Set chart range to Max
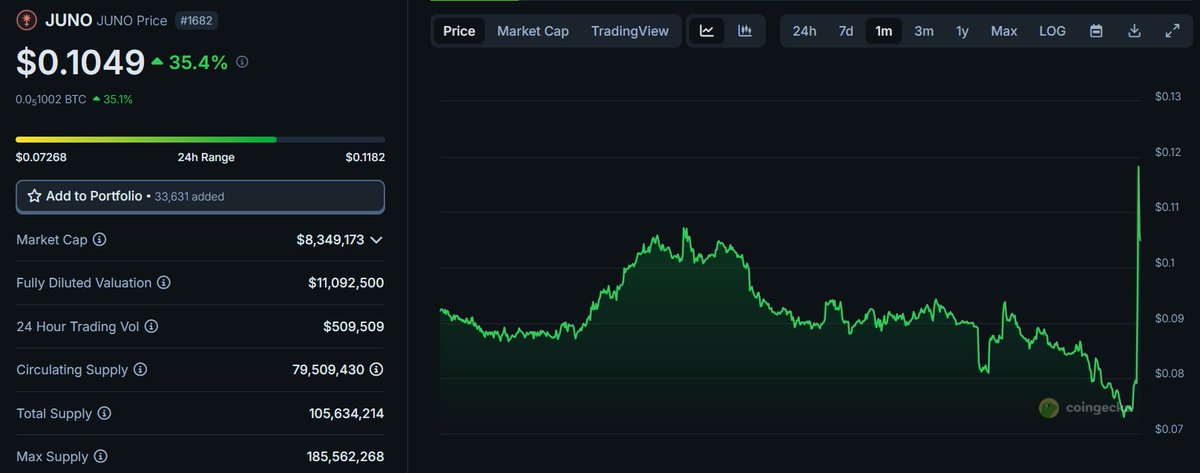 (x=1004, y=31)
